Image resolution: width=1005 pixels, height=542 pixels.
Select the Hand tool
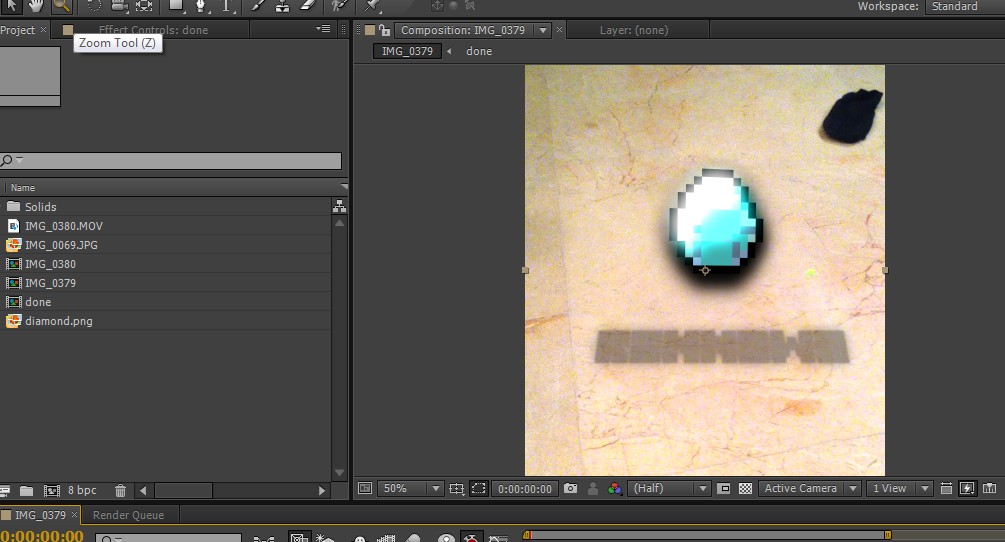click(36, 6)
